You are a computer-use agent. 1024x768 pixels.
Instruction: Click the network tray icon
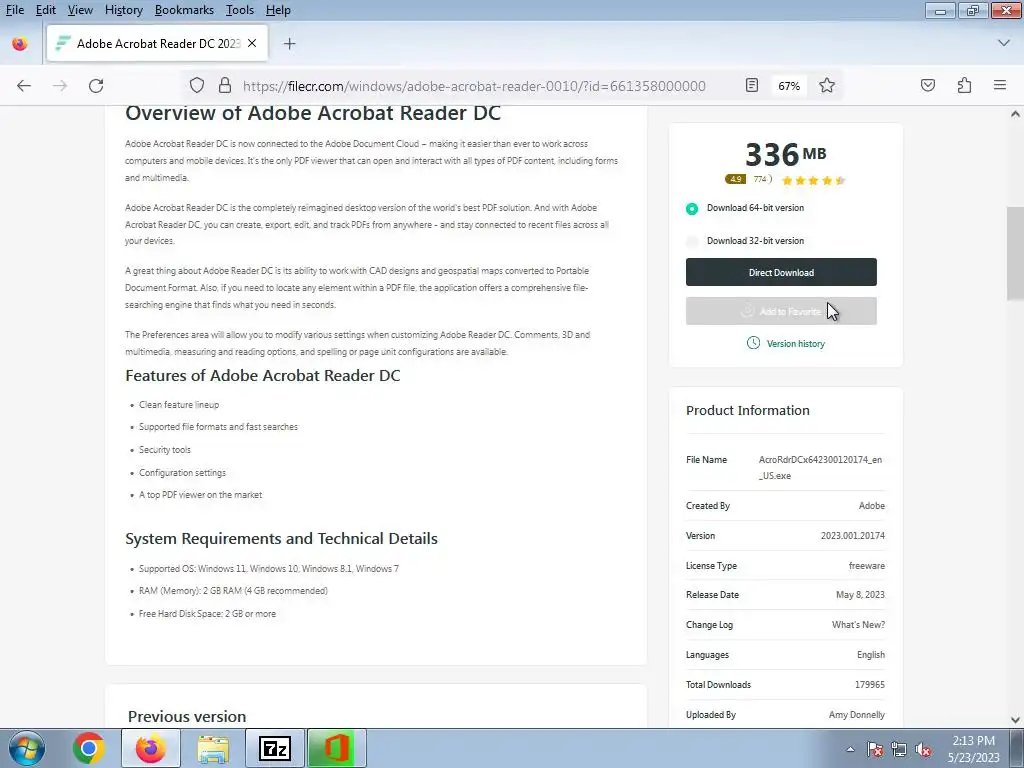click(899, 749)
